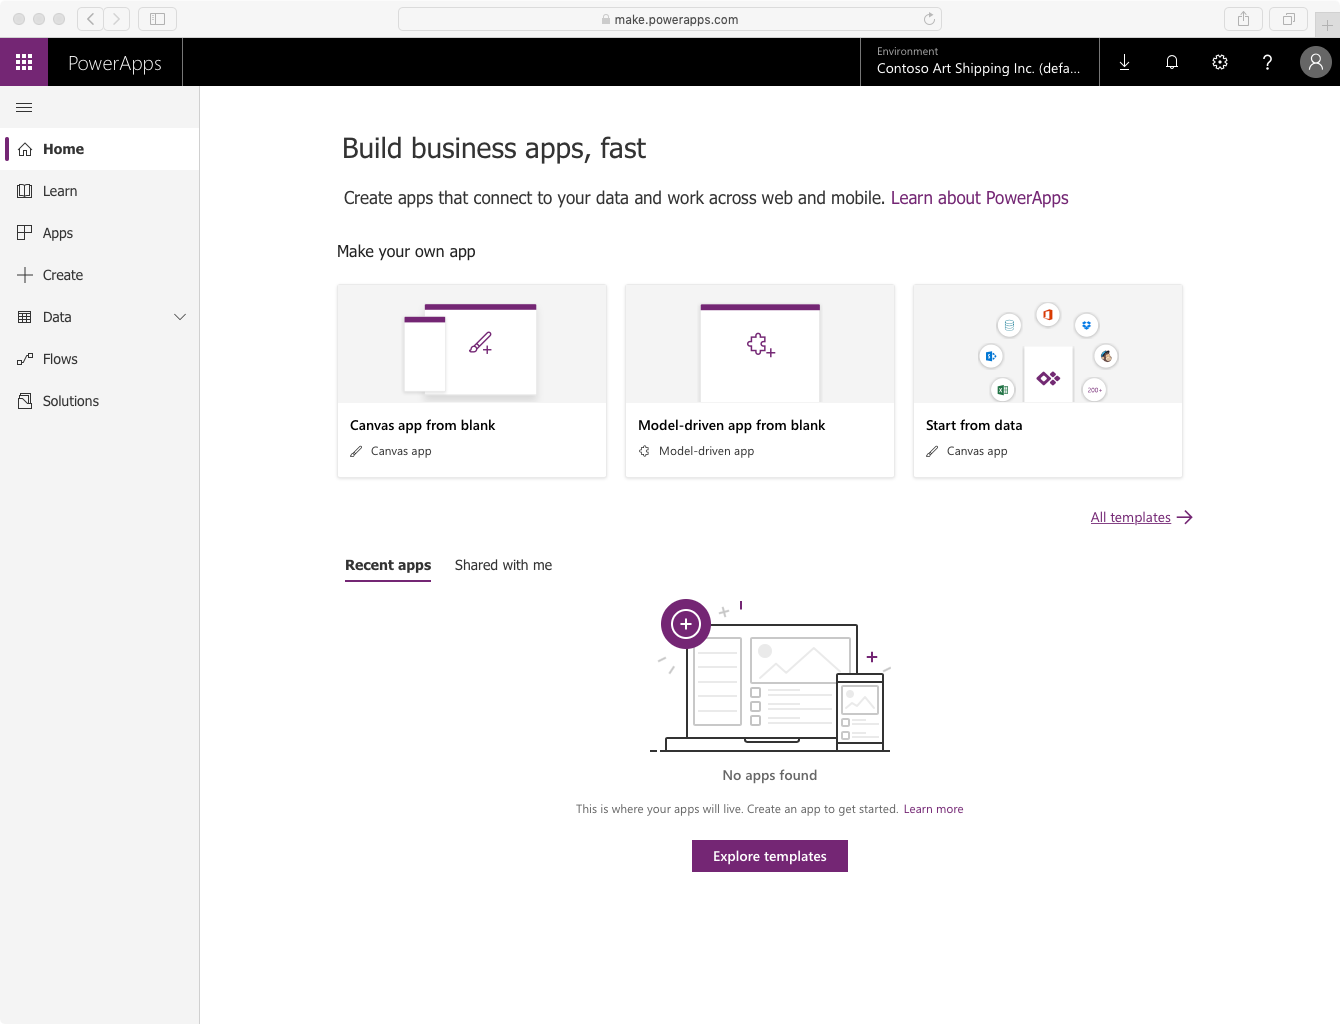
Task: Click the Safari share icon
Action: click(1243, 19)
